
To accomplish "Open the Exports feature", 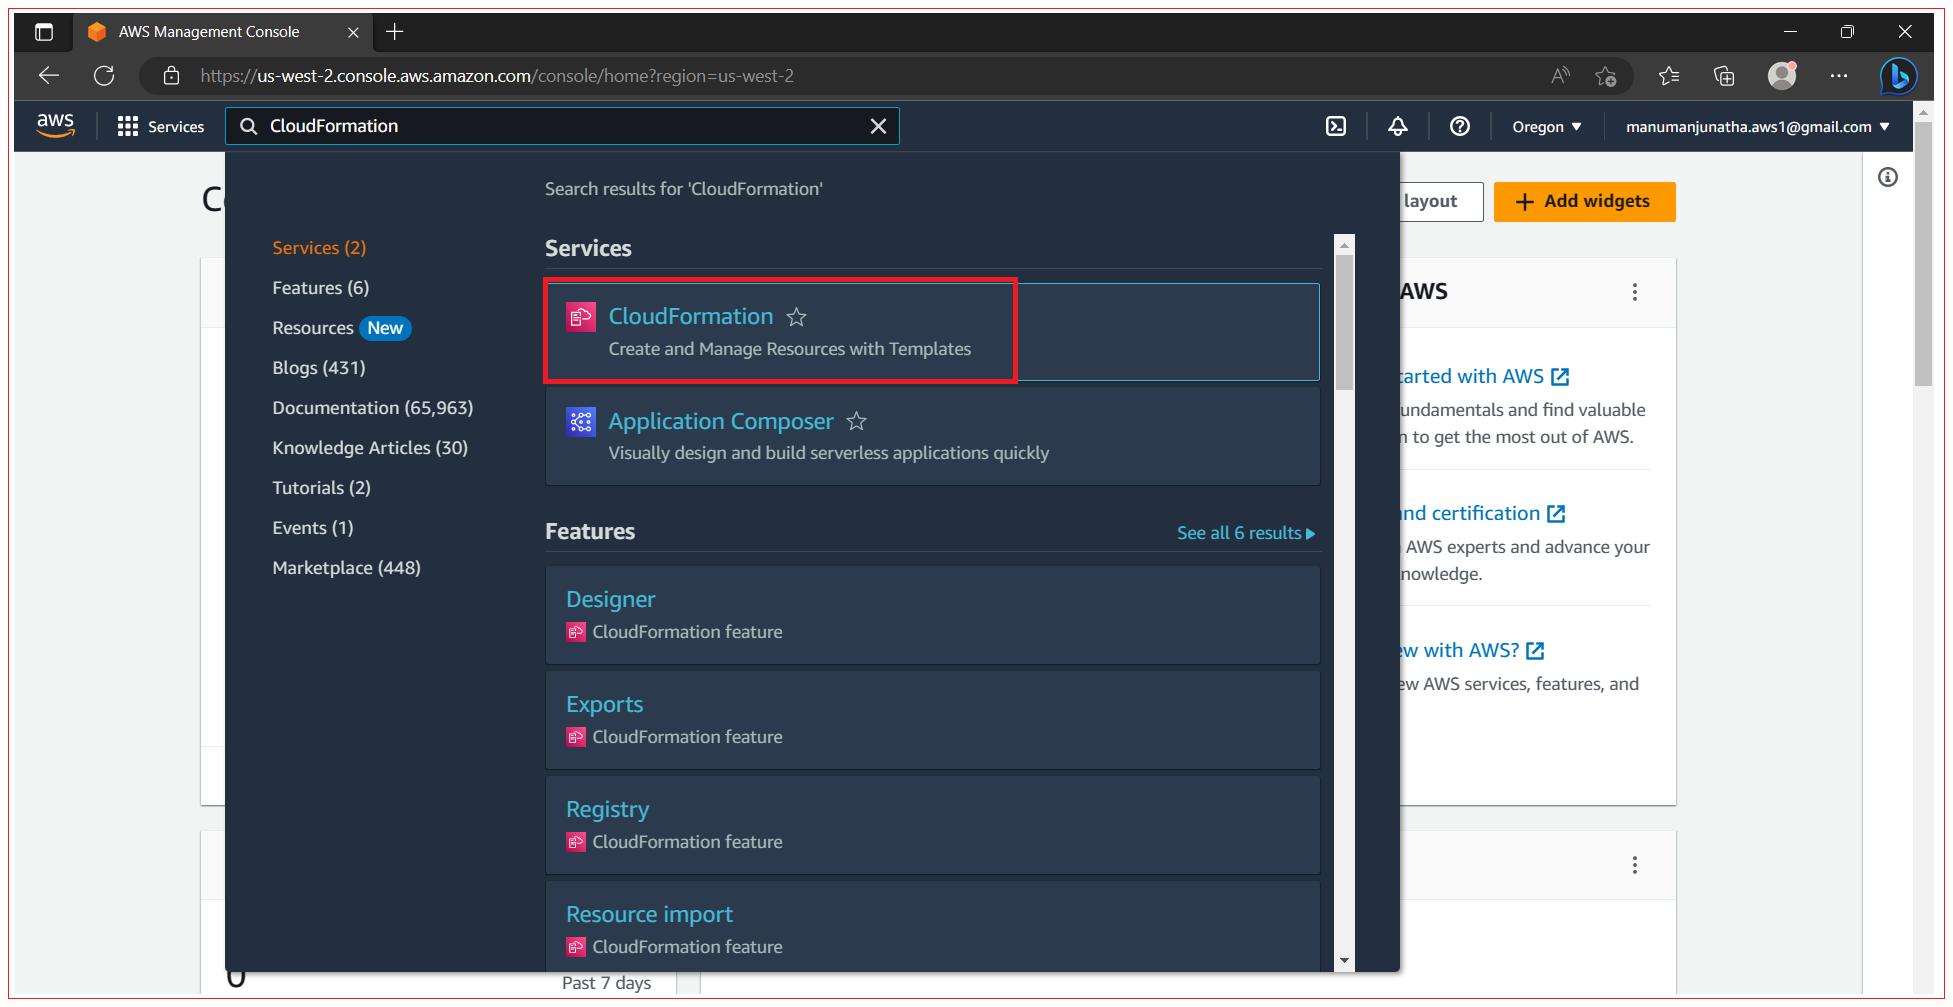I will [x=604, y=704].
